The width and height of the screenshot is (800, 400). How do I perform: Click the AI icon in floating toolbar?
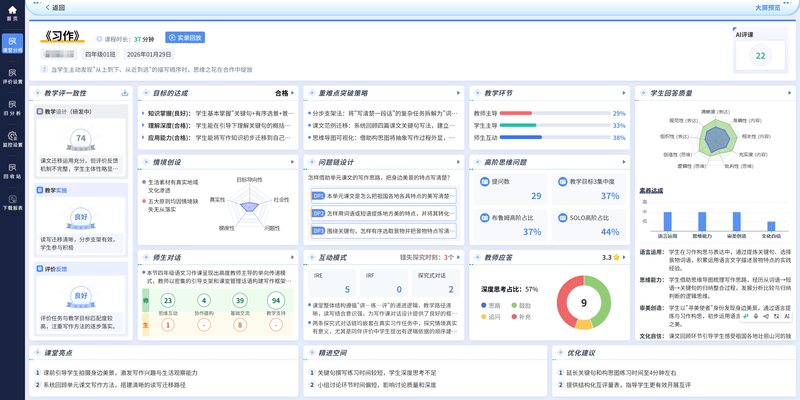(786, 316)
